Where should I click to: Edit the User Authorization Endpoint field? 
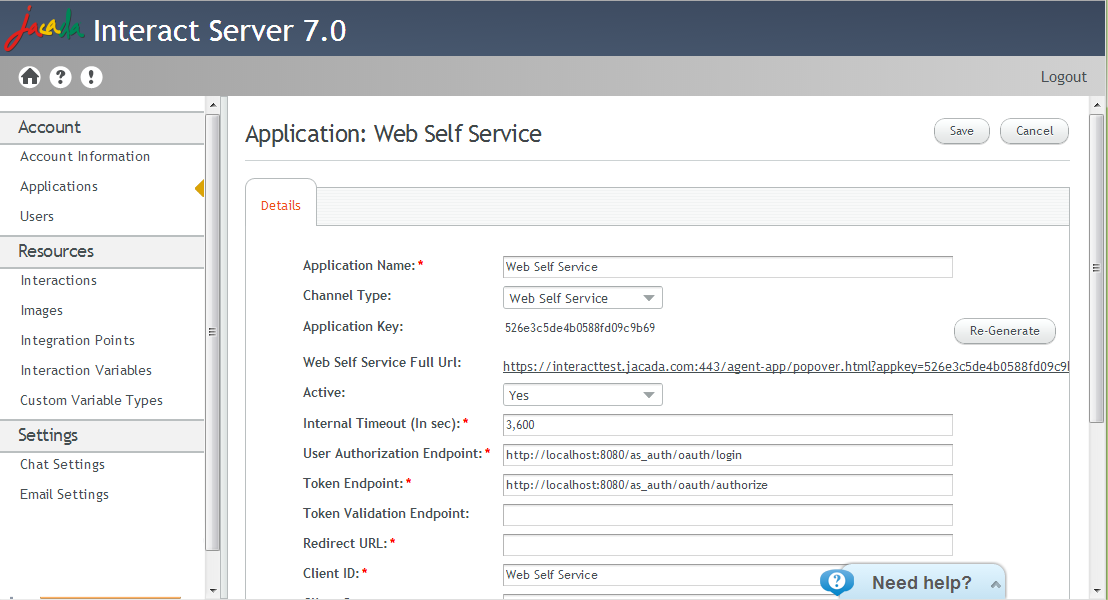coord(728,454)
